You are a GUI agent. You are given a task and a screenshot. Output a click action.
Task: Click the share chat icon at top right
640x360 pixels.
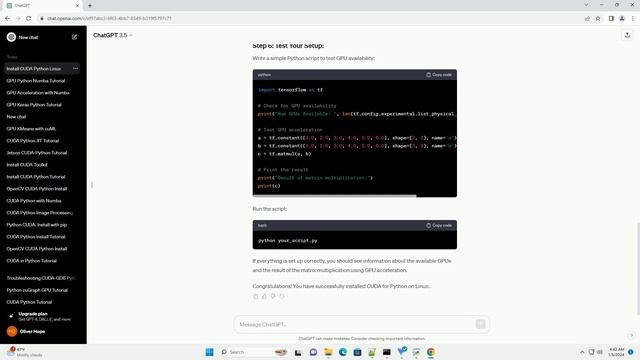click(x=627, y=36)
